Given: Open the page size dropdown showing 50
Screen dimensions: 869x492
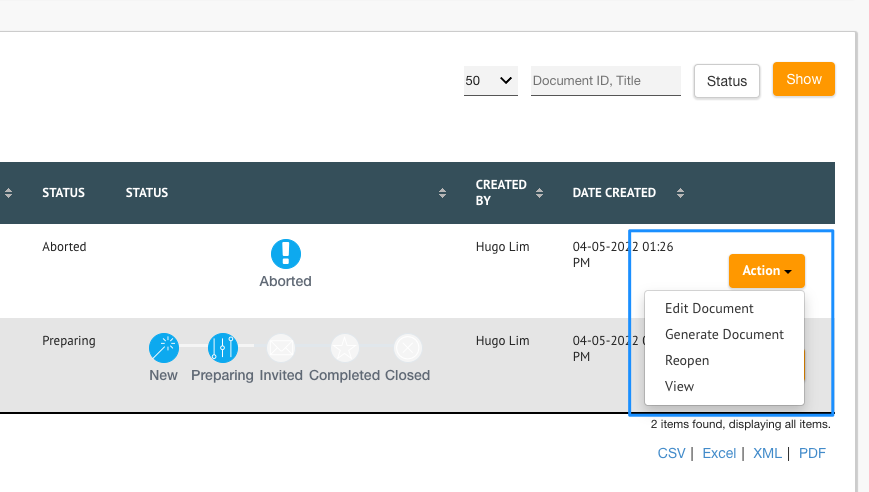Looking at the screenshot, I should click(x=490, y=81).
